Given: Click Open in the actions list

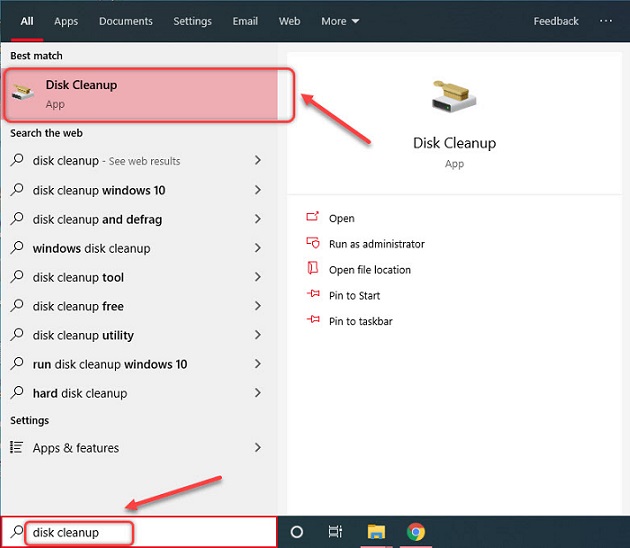Looking at the screenshot, I should pos(342,218).
